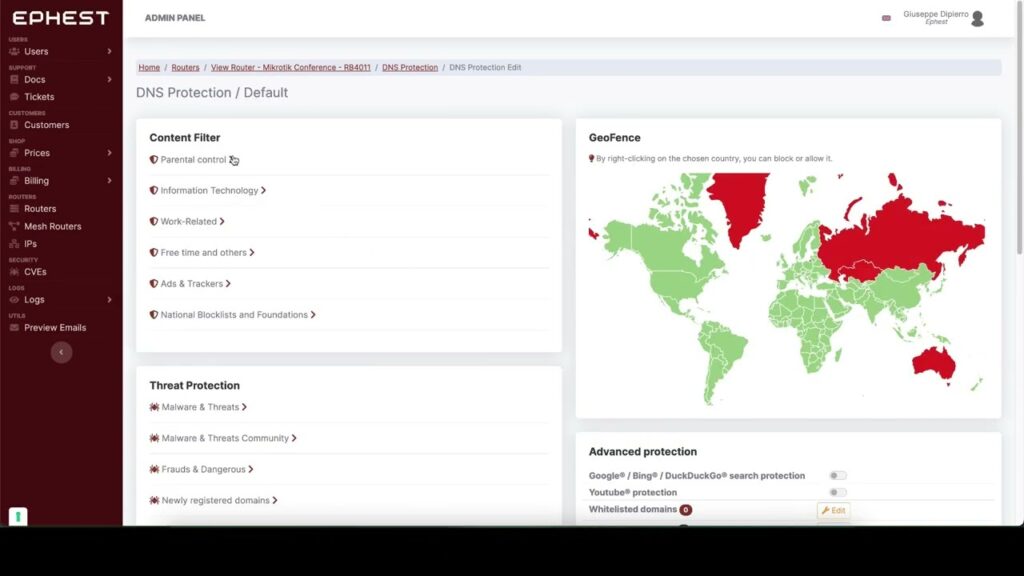Viewport: 1024px width, 576px height.
Task: Expand the Users submenu chevron
Action: coord(109,52)
